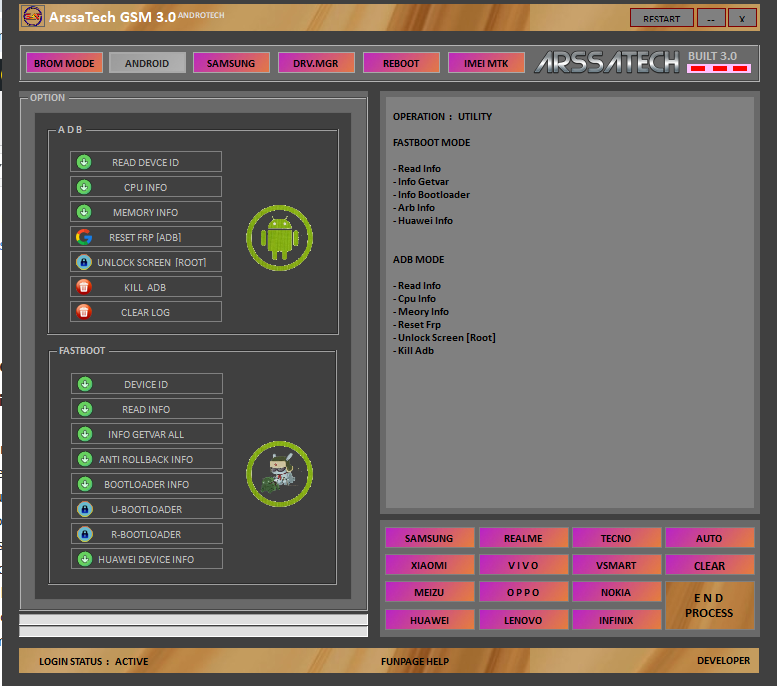Viewport: 777px width, 686px height.
Task: Select the MEIZU brand button
Action: [429, 592]
